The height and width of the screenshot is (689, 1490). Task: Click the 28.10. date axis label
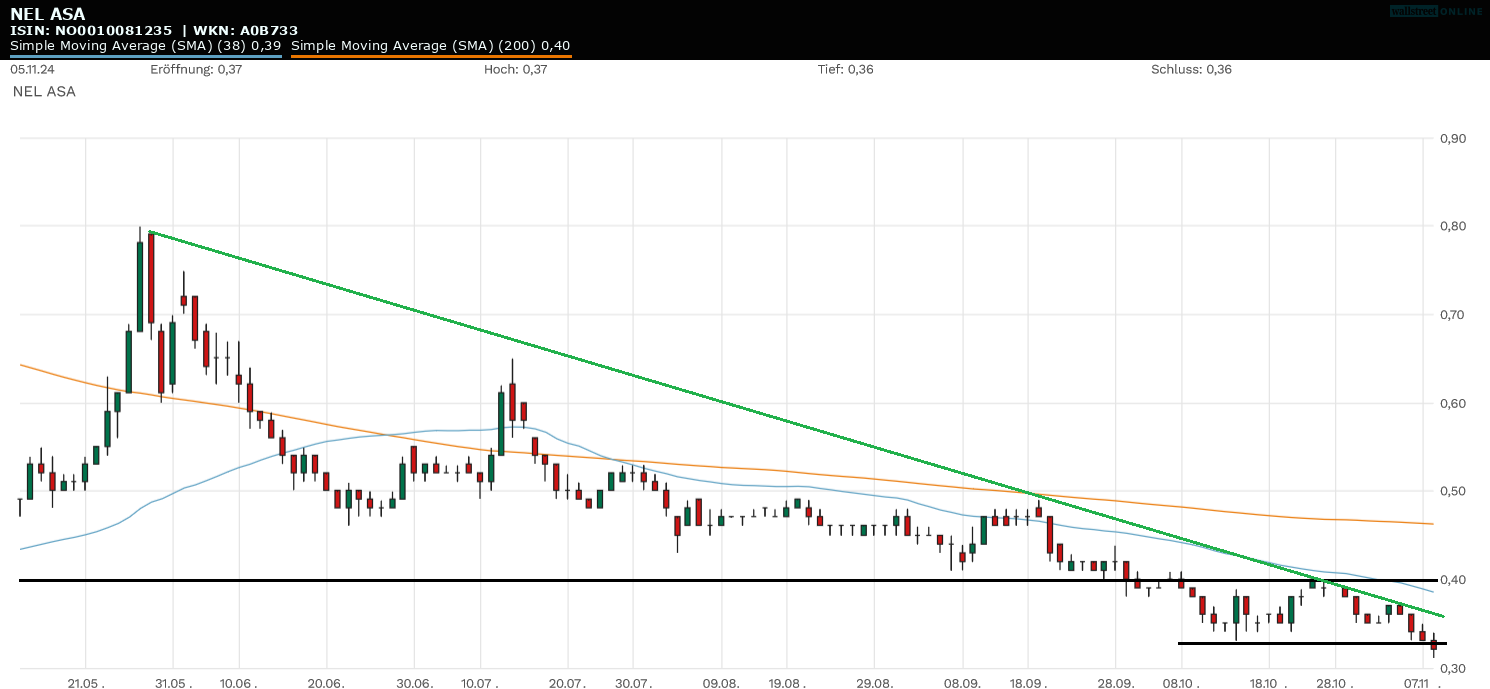point(1335,682)
